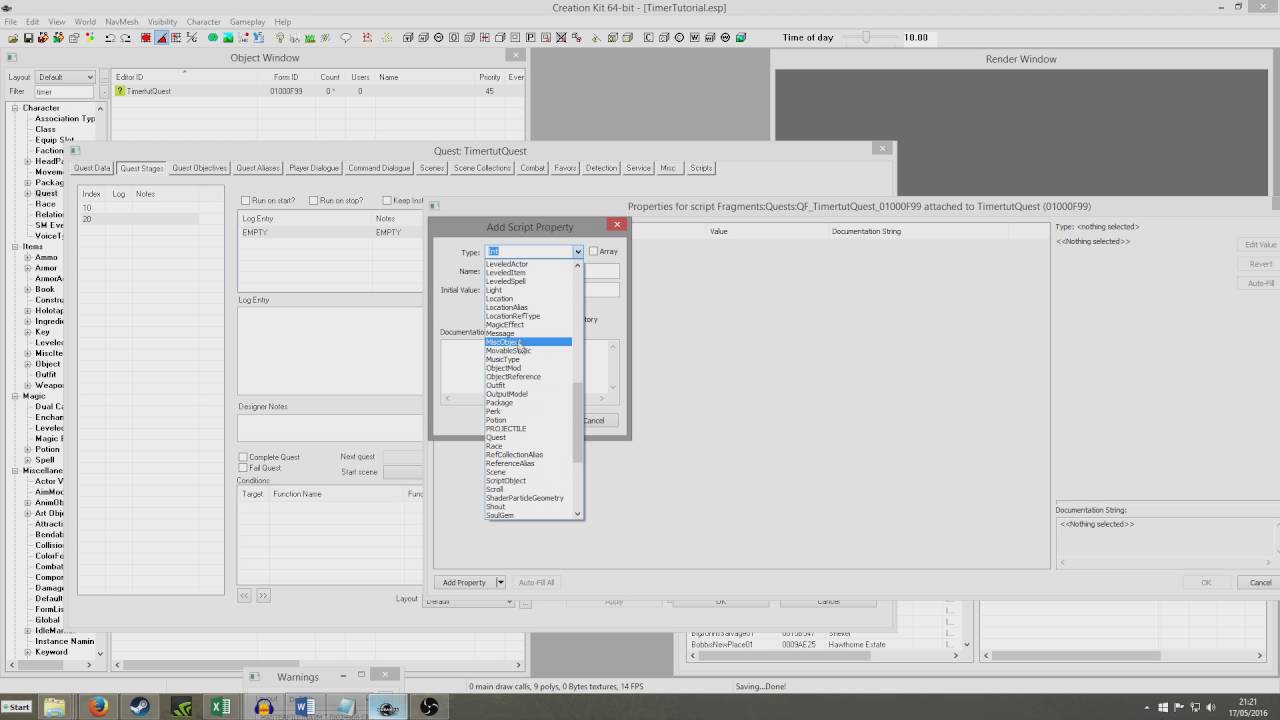Click the crossed-out box toolbar icon
1280x720 pixels.
pos(561,38)
